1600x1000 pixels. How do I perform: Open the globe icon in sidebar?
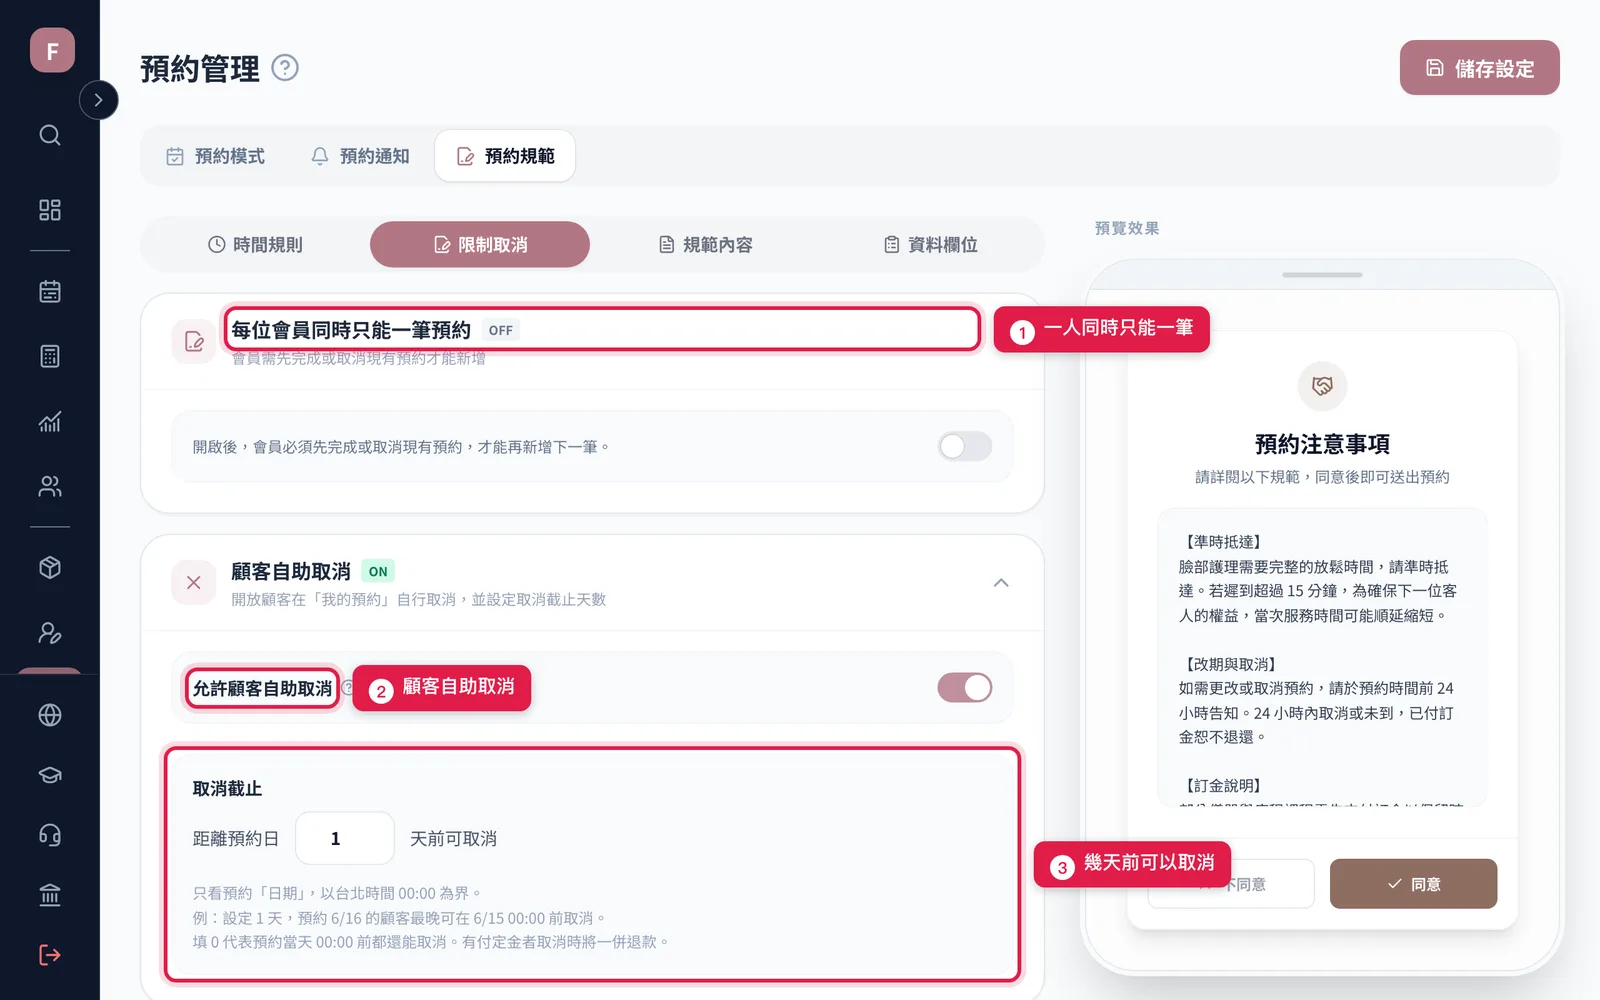pos(50,715)
